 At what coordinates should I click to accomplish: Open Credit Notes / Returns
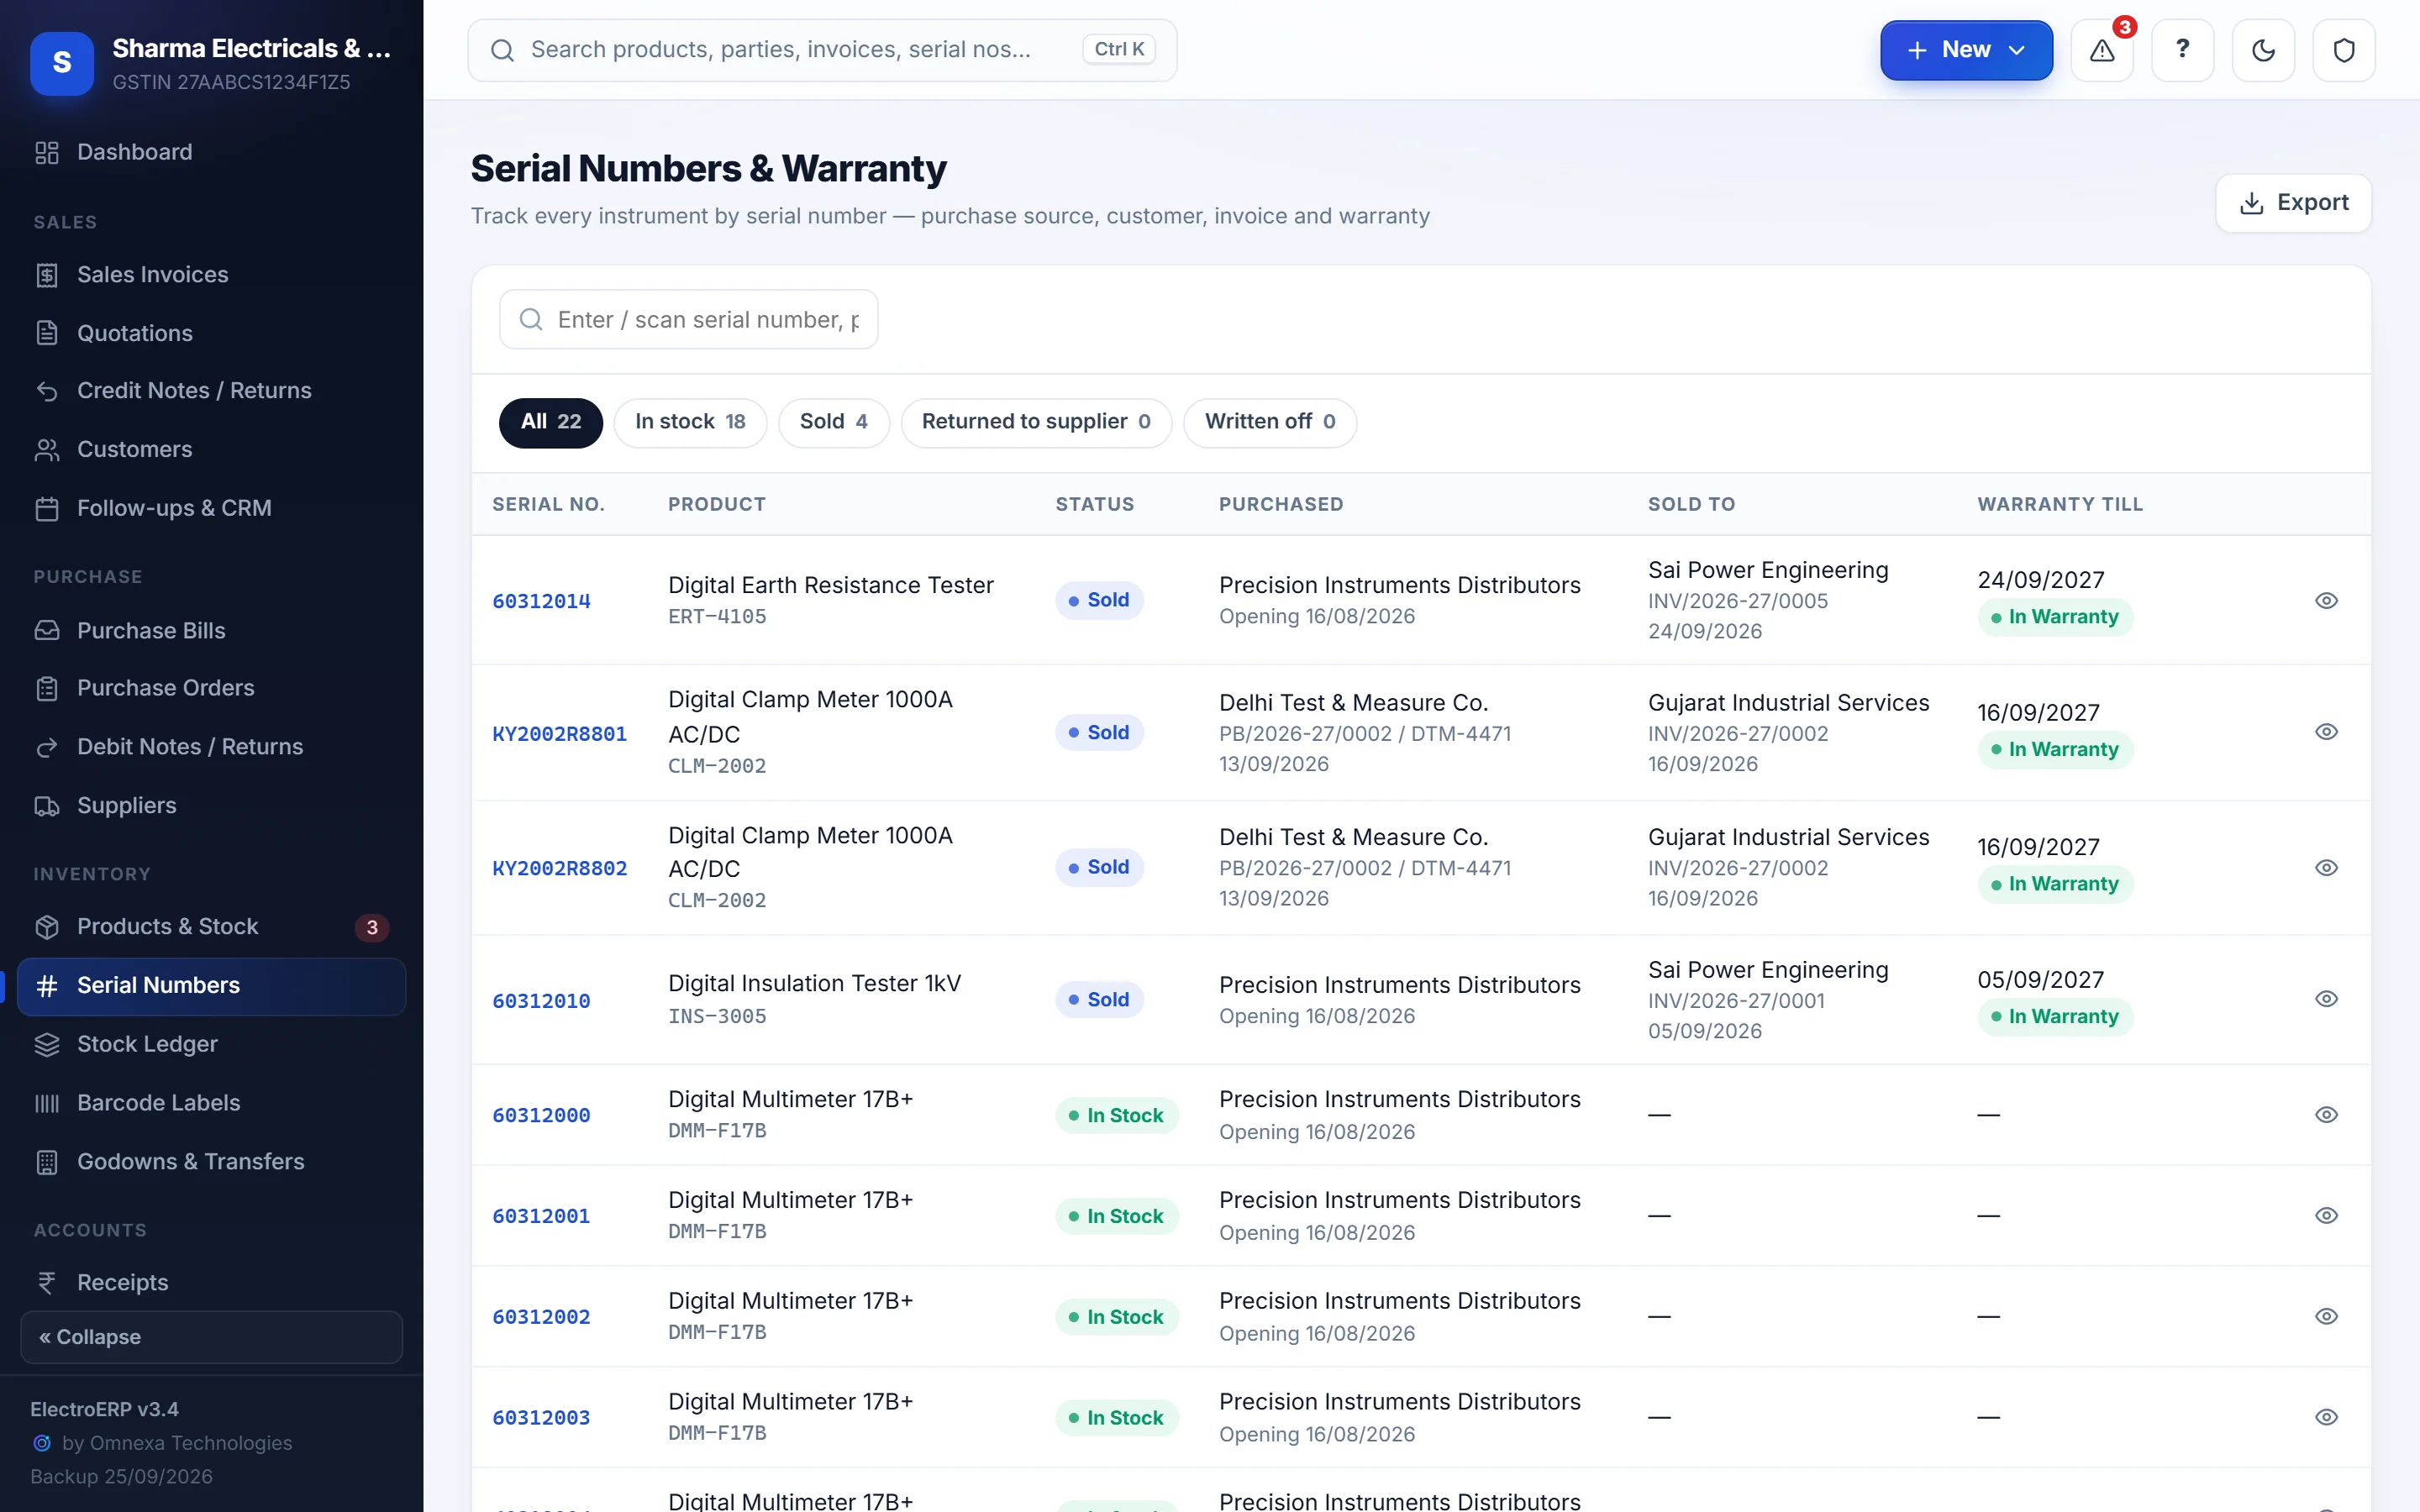pos(211,390)
